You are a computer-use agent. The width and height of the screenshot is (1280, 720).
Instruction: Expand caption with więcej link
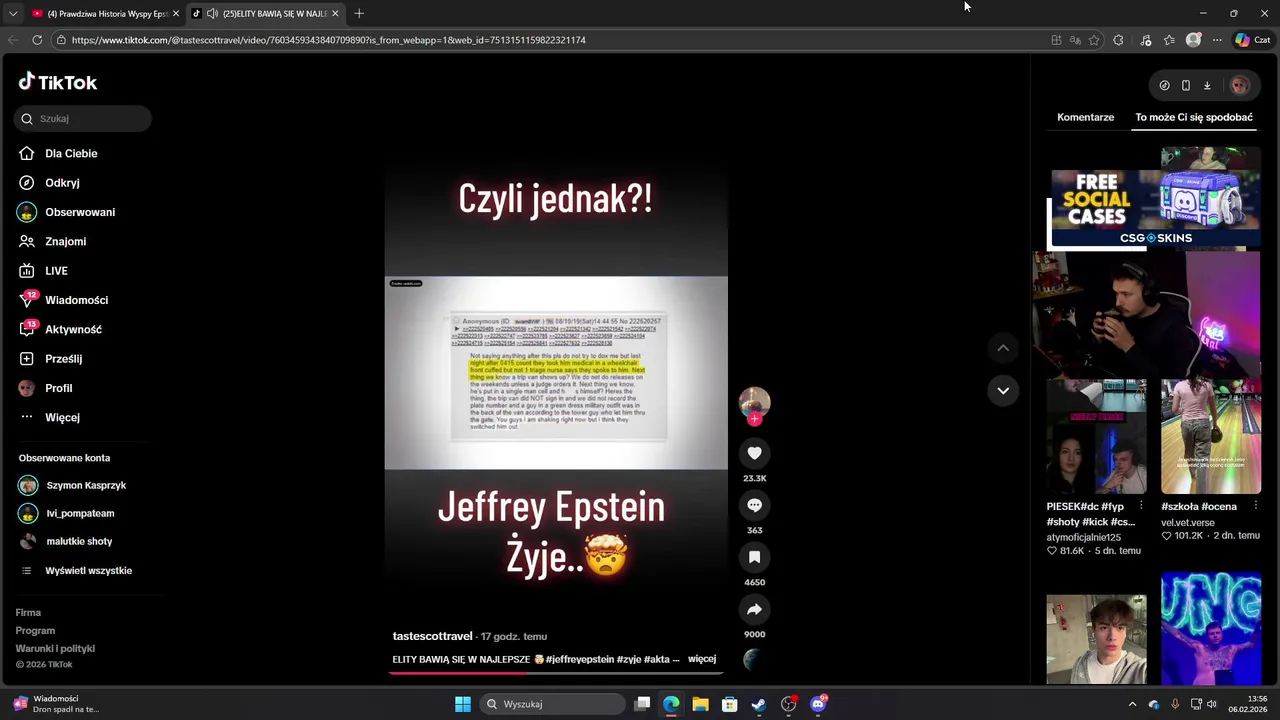(702, 659)
